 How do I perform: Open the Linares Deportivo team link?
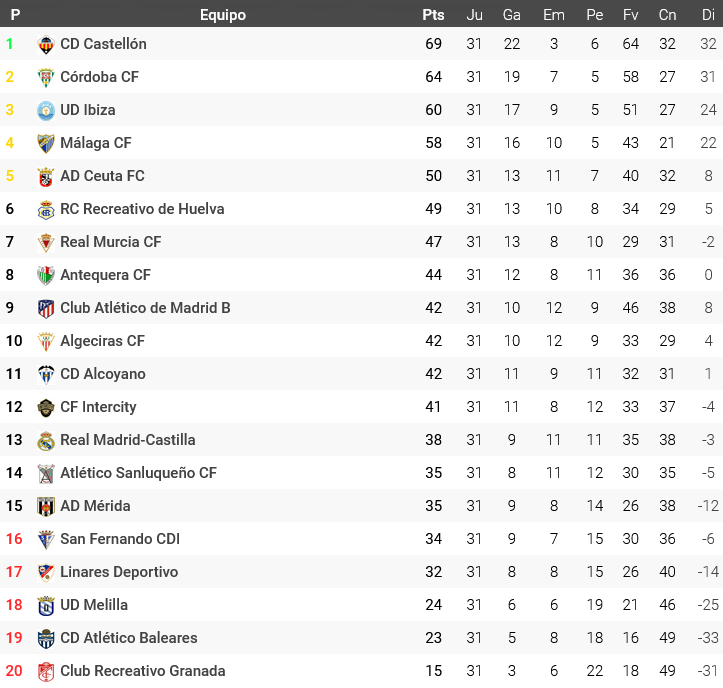[119, 572]
